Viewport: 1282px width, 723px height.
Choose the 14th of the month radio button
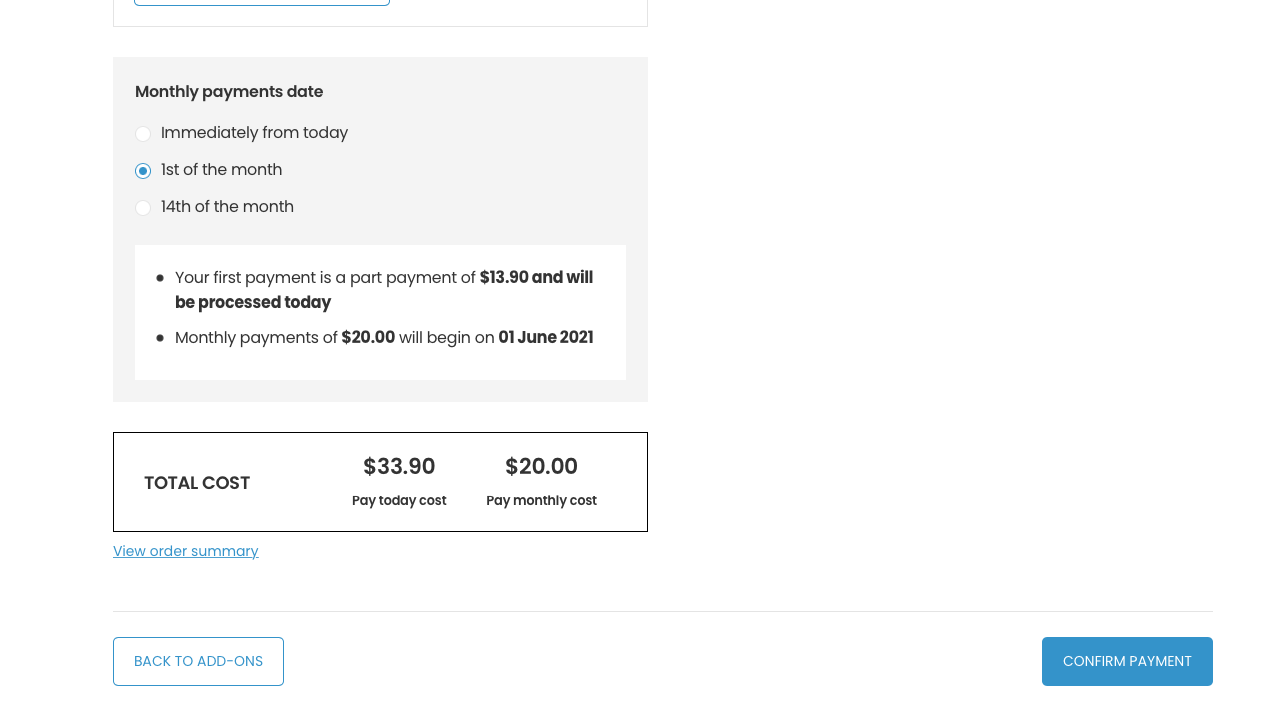143,208
